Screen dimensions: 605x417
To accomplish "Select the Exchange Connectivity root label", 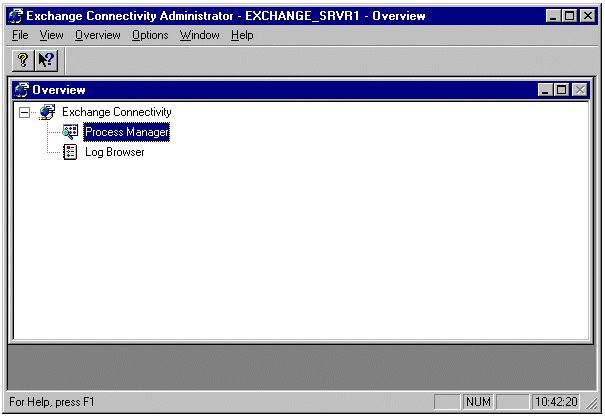I will pyautogui.click(x=116, y=112).
